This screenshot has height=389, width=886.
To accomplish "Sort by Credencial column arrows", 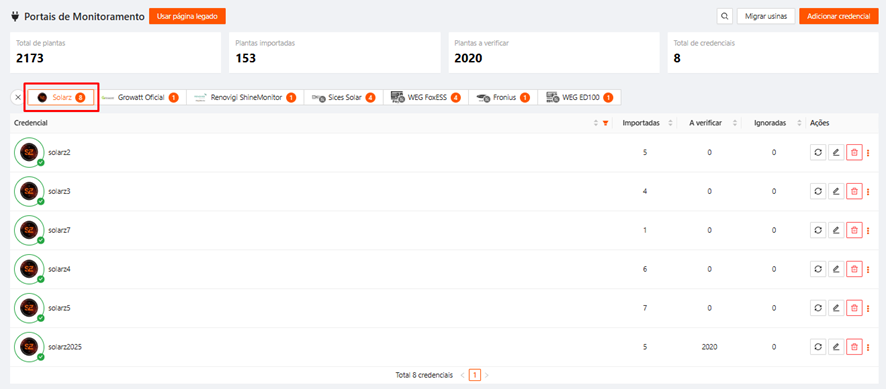I will click(x=596, y=123).
